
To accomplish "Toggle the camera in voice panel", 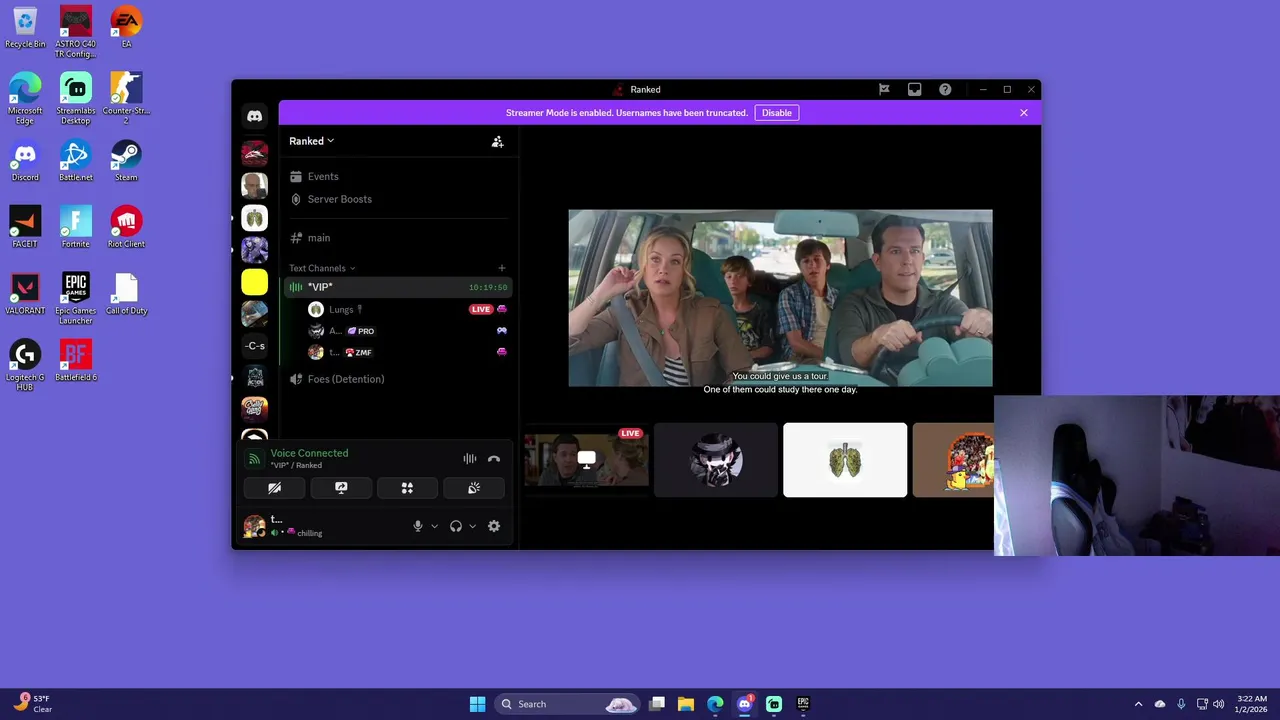I will pyautogui.click(x=275, y=488).
